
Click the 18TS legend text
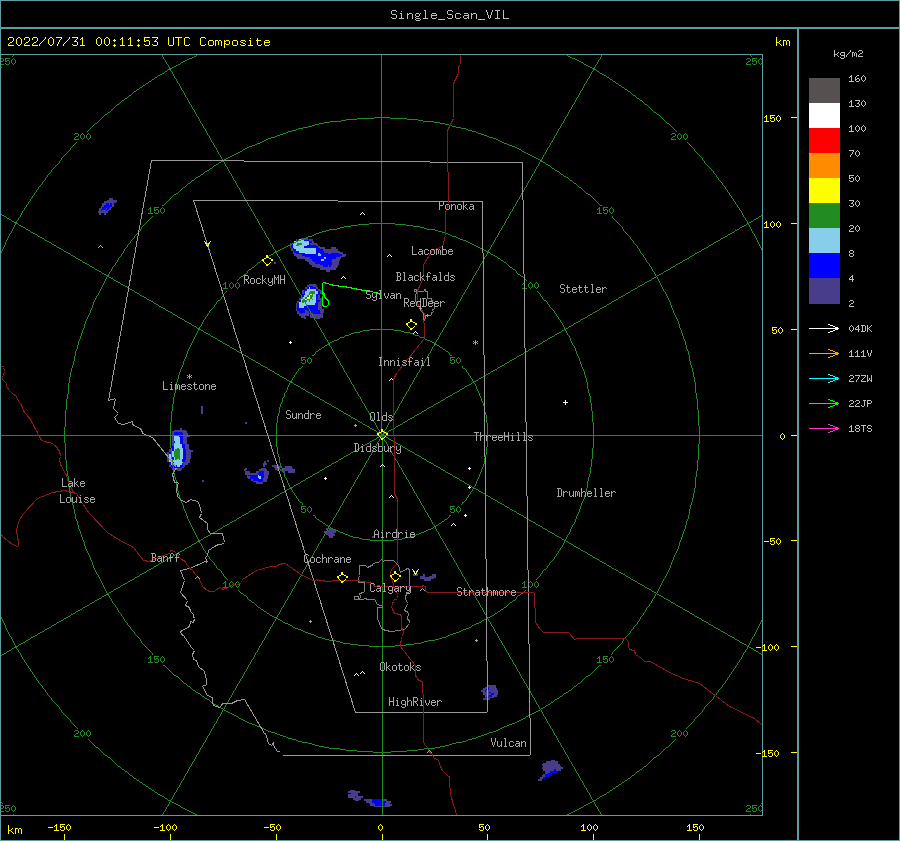[860, 429]
